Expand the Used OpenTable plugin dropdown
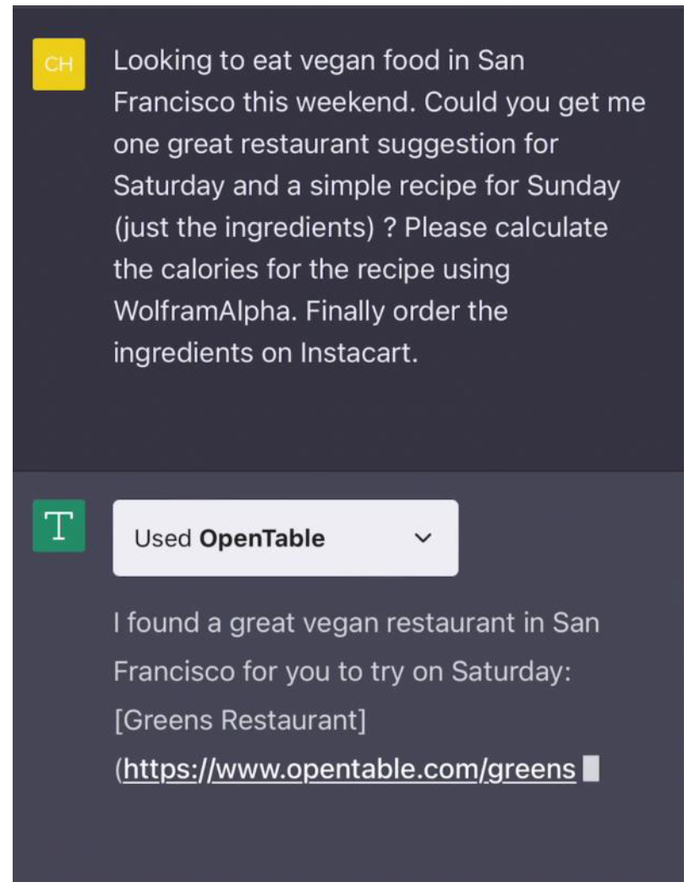This screenshot has width=700, height=889. [x=285, y=538]
